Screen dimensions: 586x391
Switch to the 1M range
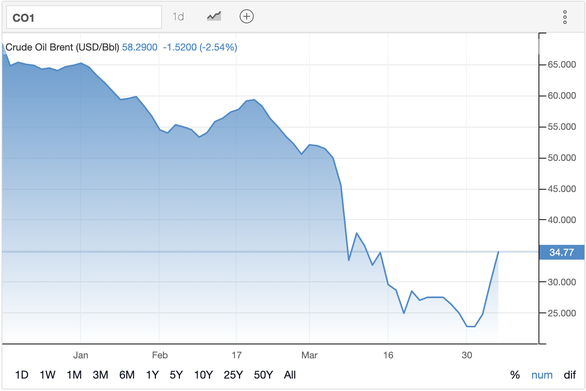click(74, 375)
